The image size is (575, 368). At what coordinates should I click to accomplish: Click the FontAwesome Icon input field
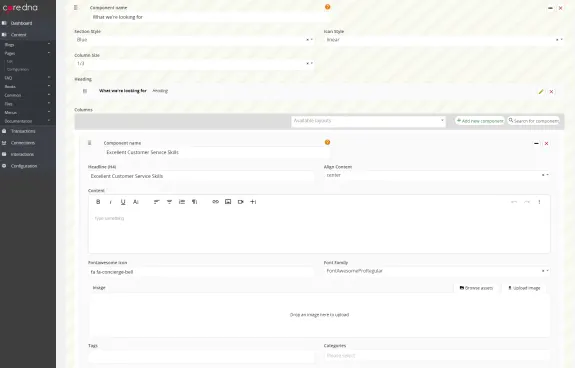click(201, 272)
